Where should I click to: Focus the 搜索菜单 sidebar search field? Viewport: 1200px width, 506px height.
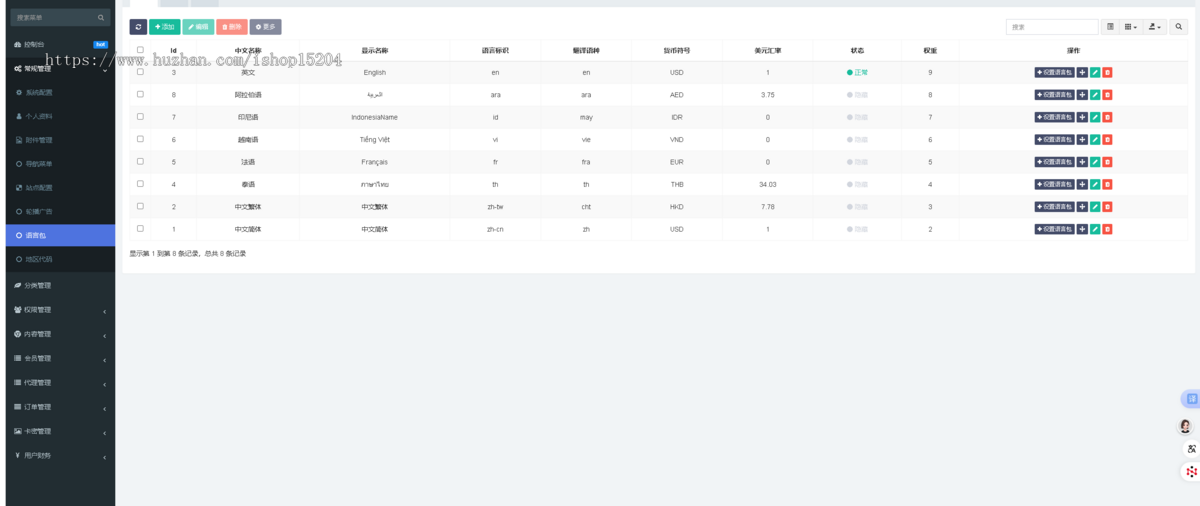pyautogui.click(x=60, y=18)
